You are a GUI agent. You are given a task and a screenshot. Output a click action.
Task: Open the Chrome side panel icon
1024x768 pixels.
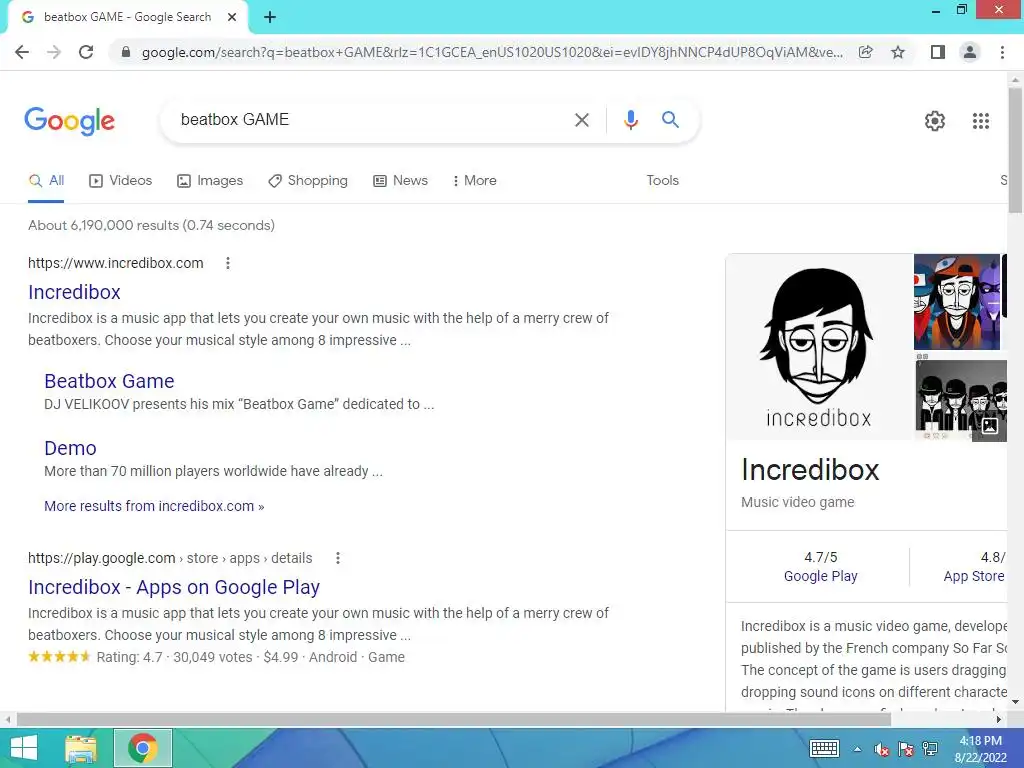point(938,52)
